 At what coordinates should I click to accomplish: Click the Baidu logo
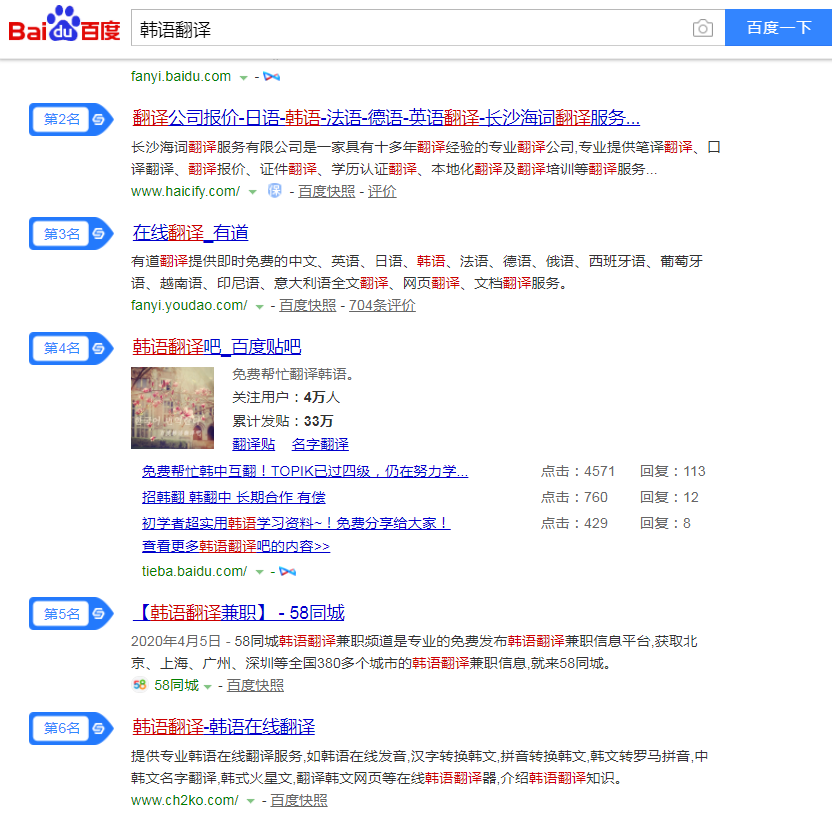pyautogui.click(x=64, y=24)
